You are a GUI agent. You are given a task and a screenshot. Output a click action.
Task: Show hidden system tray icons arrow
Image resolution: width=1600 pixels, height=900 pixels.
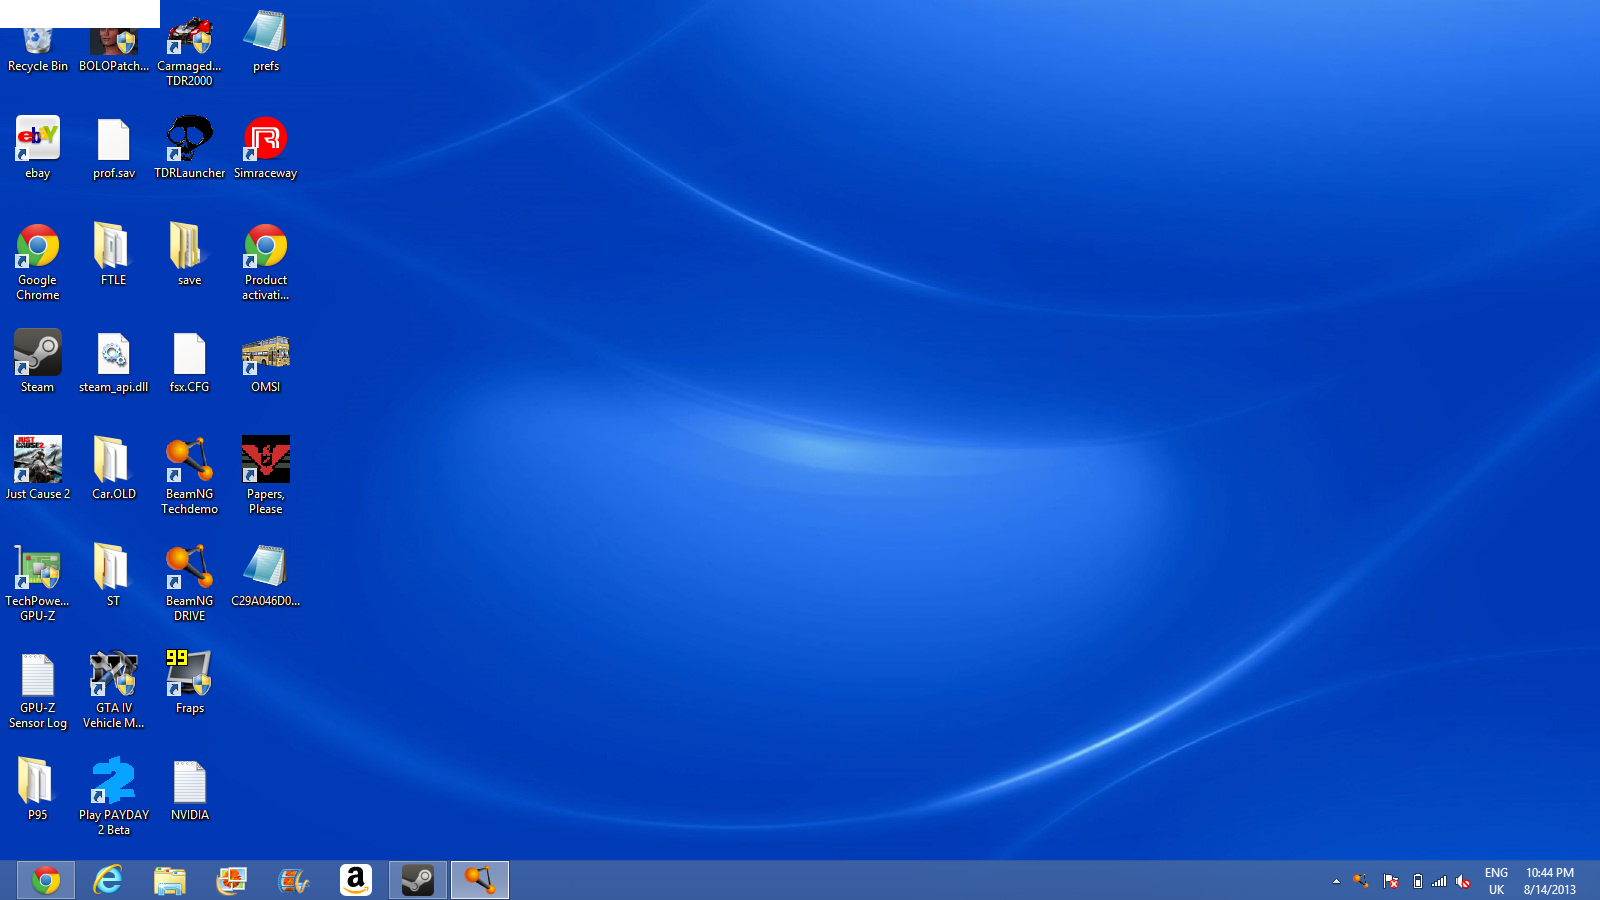coord(1336,881)
